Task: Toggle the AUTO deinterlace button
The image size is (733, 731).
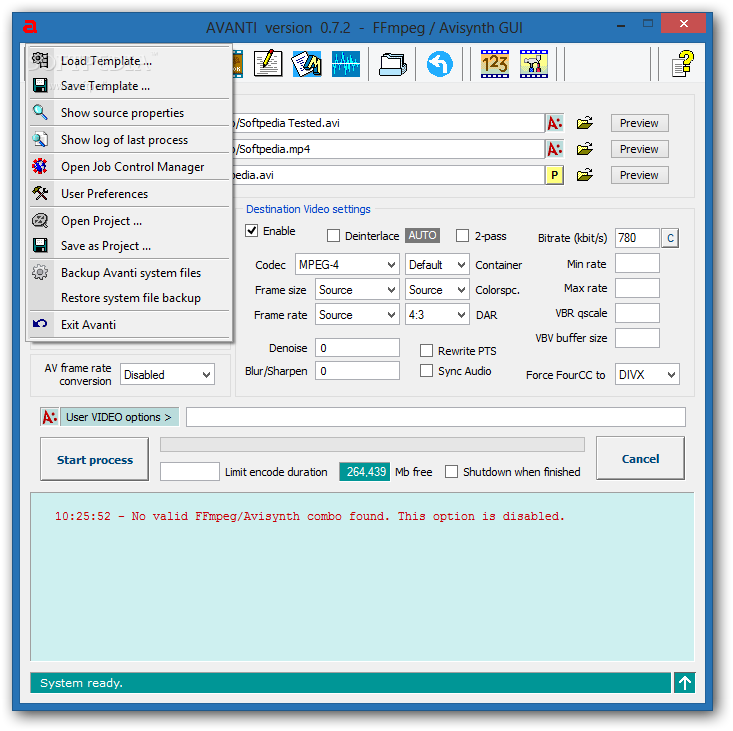Action: pos(422,236)
